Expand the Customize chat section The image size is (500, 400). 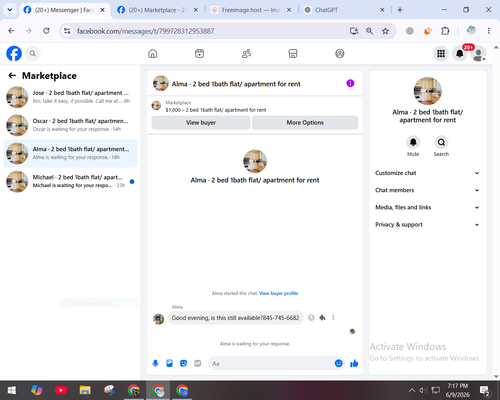427,173
